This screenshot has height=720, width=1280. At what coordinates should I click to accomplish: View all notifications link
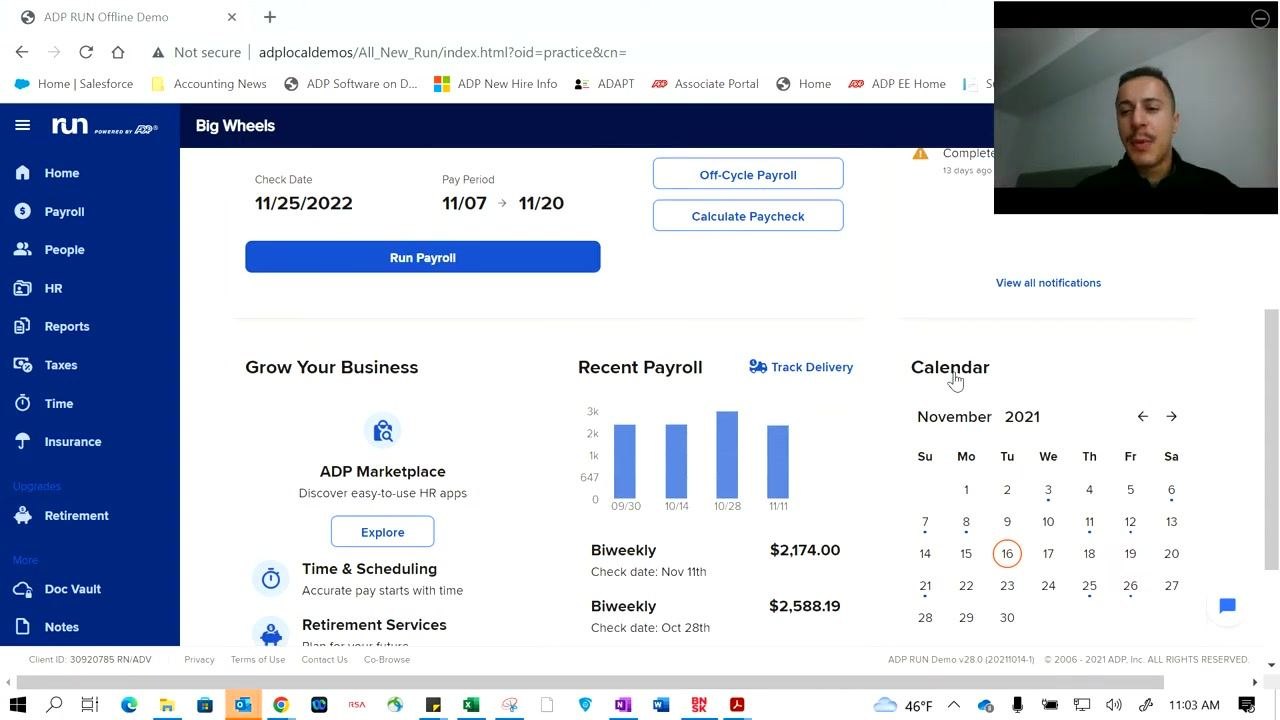[1048, 283]
